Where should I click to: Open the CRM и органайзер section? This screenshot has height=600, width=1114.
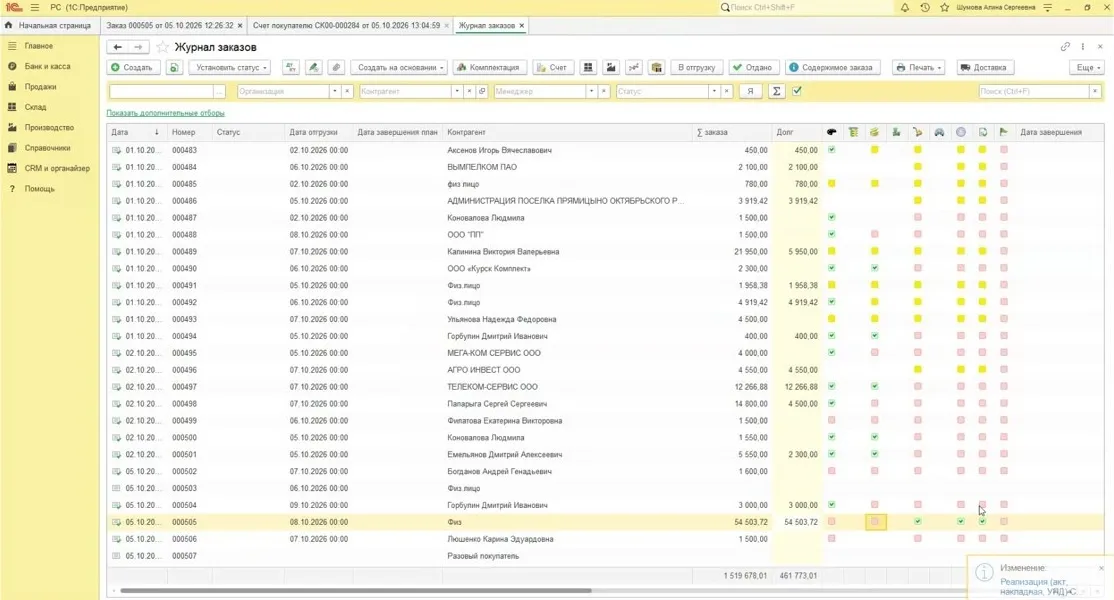tap(57, 169)
